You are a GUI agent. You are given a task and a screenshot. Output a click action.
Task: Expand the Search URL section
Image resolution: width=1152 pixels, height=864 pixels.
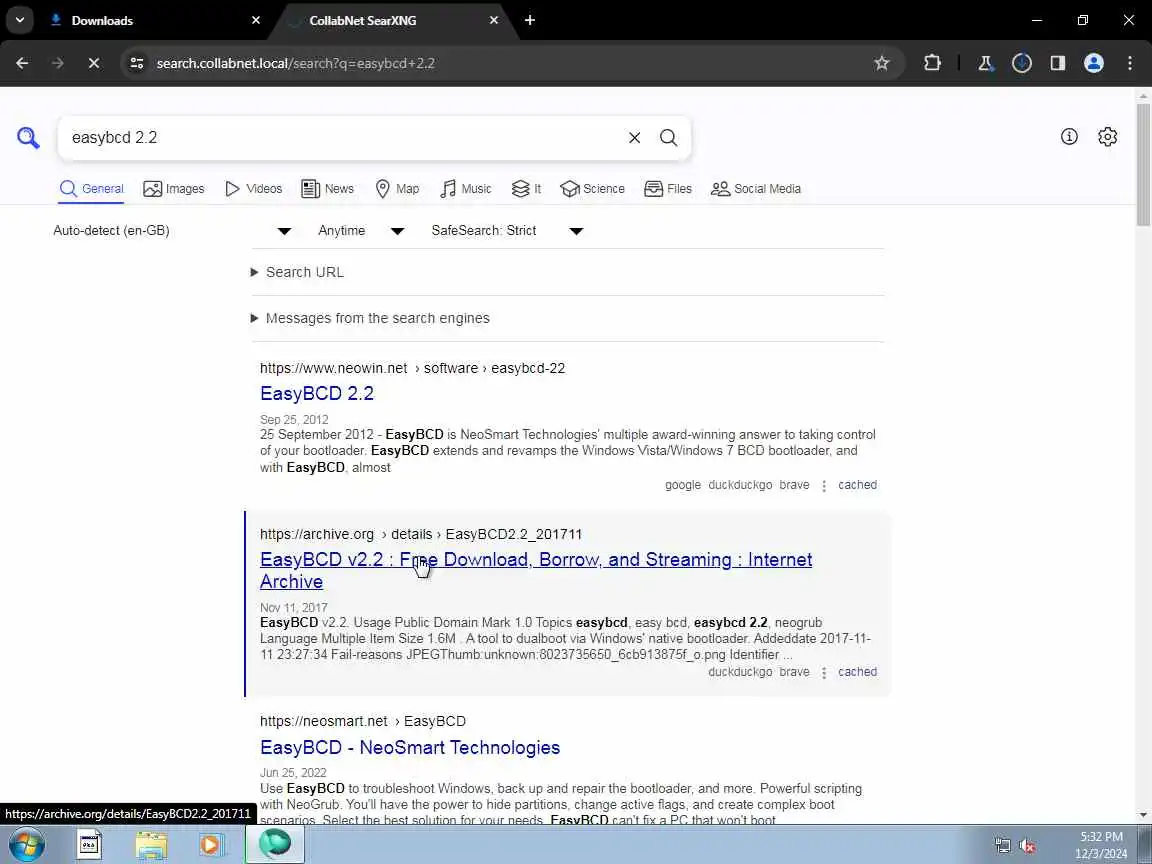(x=297, y=272)
